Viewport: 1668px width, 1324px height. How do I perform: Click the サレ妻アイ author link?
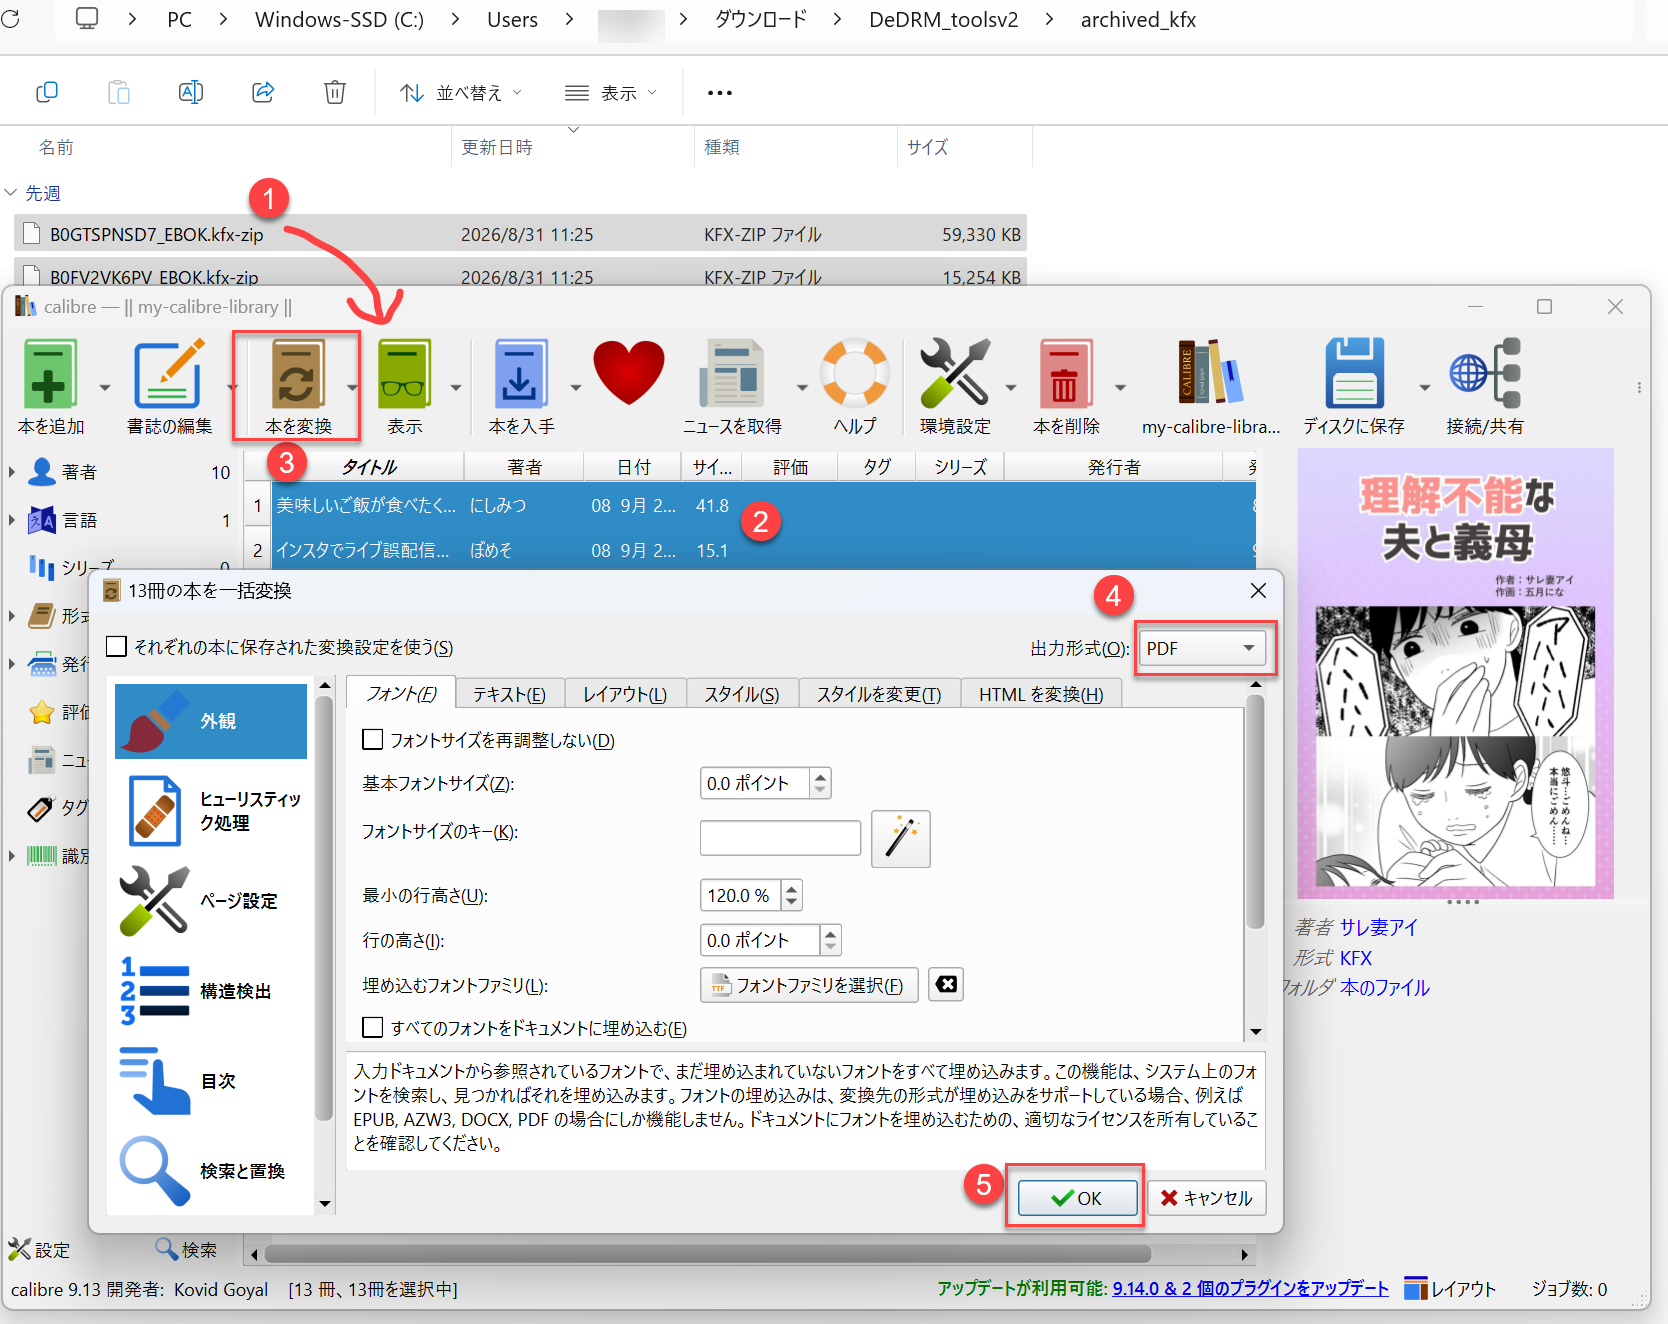(1379, 927)
